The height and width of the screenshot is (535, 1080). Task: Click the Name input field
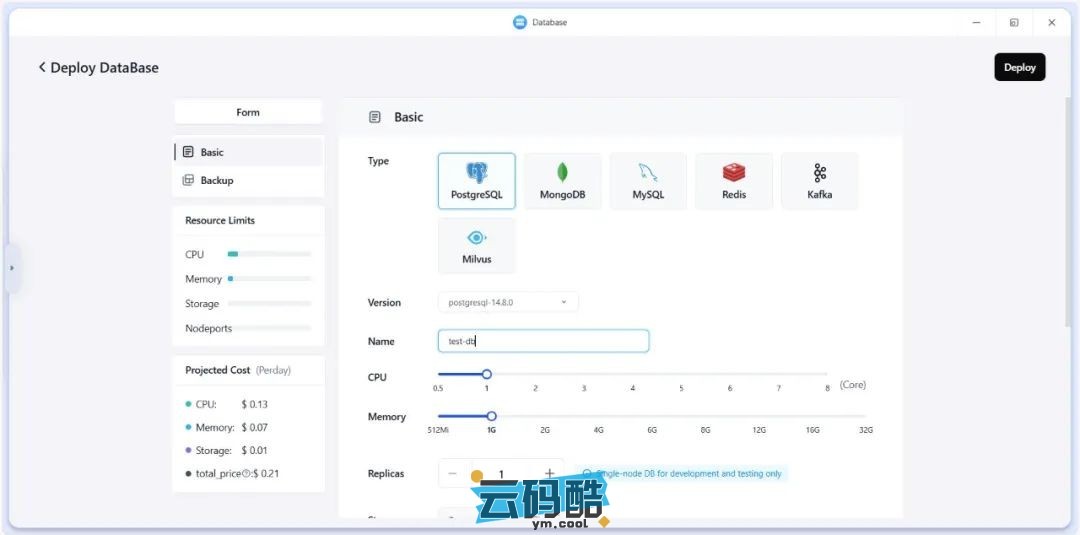click(x=543, y=341)
